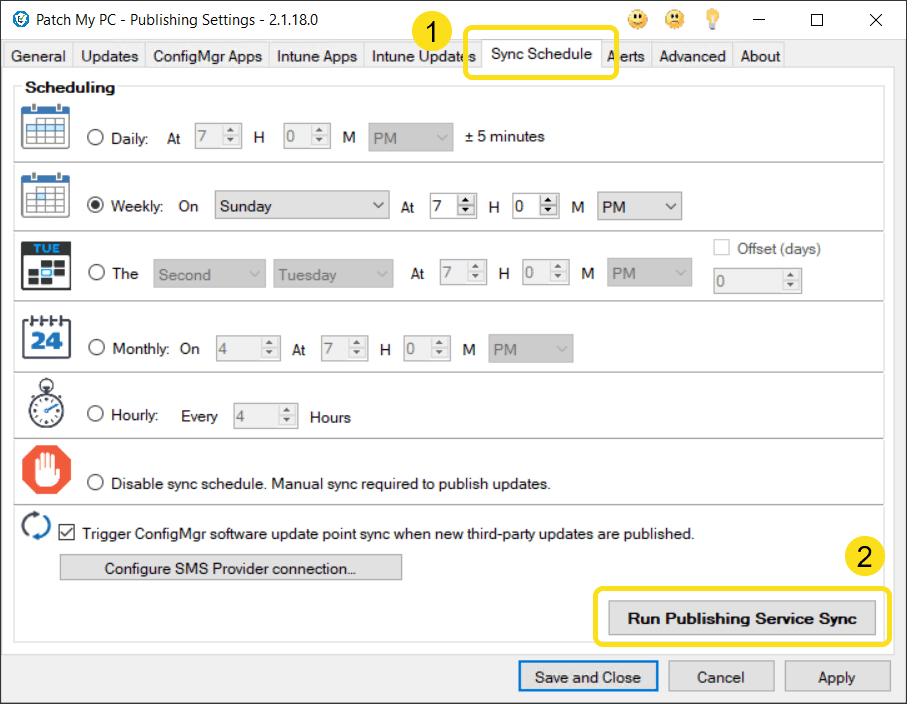Click the sad smiley feedback icon
This screenshot has height=704, width=907.
tap(674, 19)
